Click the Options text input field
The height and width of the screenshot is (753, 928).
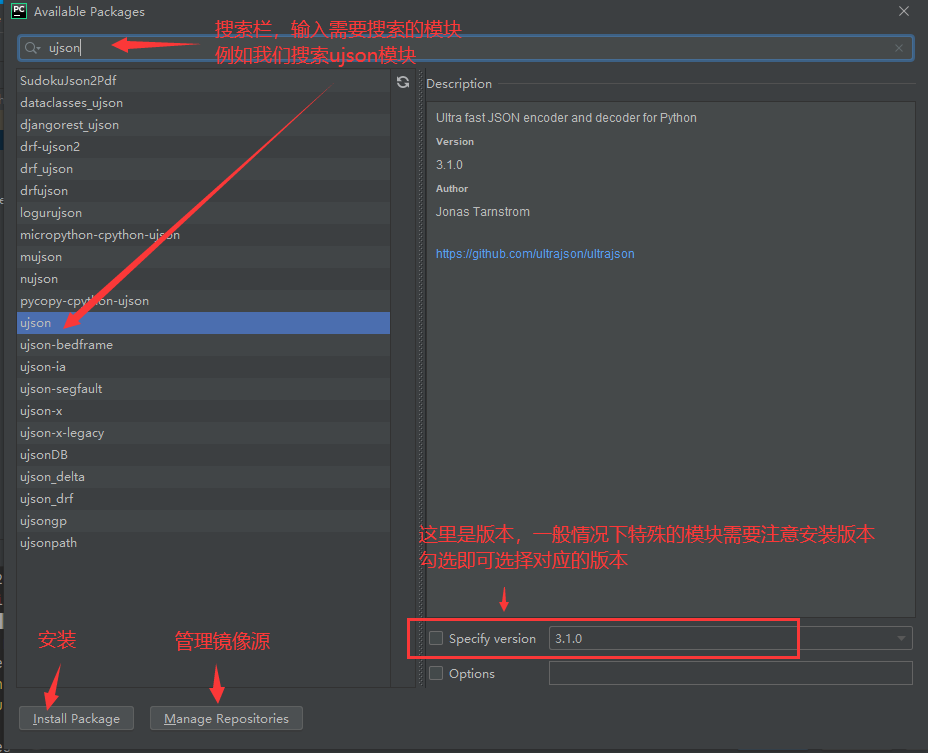(730, 673)
